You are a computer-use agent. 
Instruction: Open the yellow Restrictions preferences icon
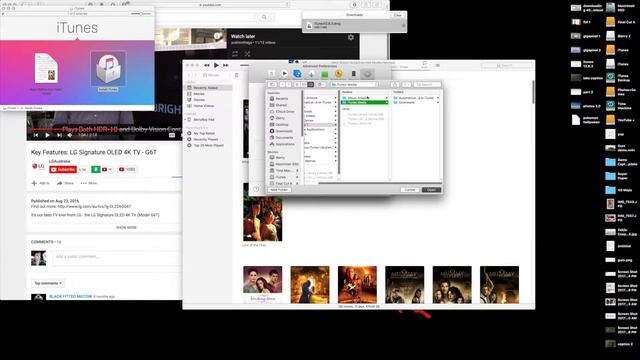338,74
